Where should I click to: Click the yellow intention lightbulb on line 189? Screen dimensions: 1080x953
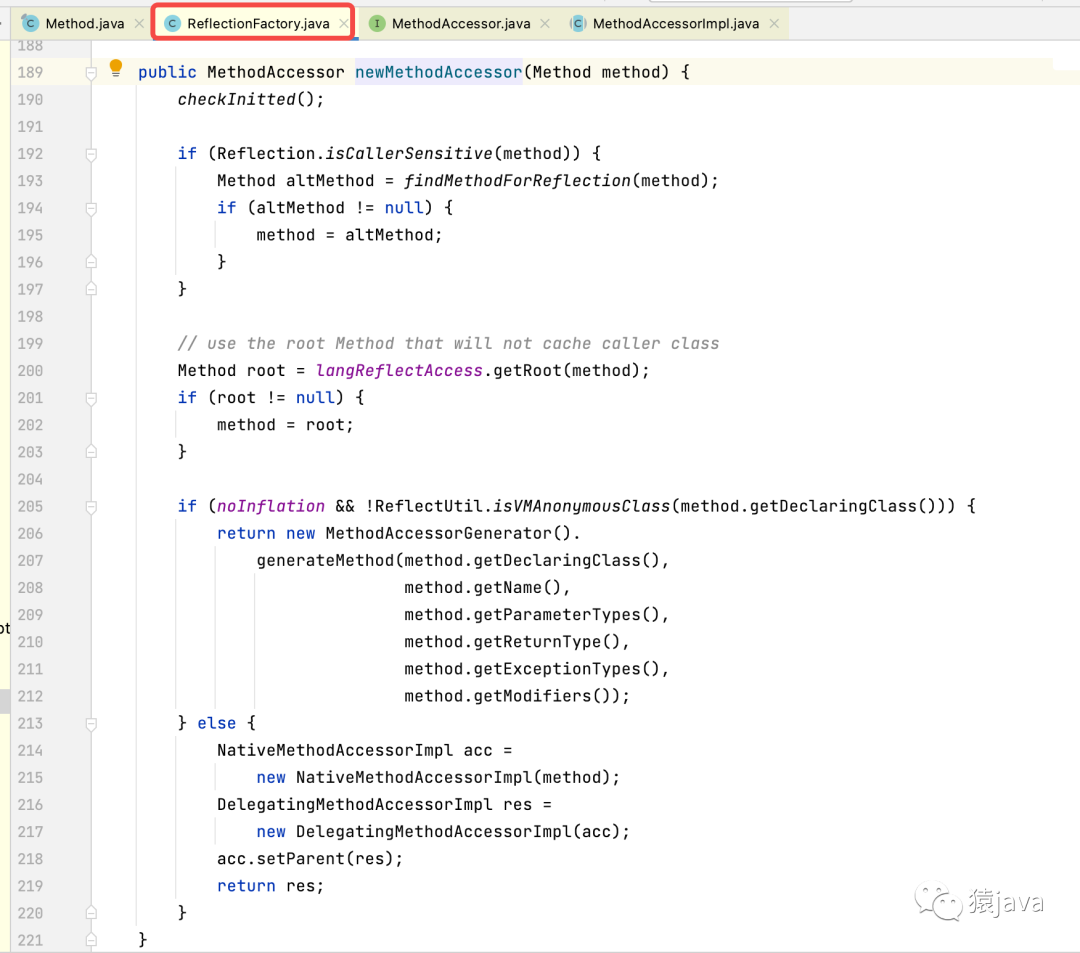116,67
